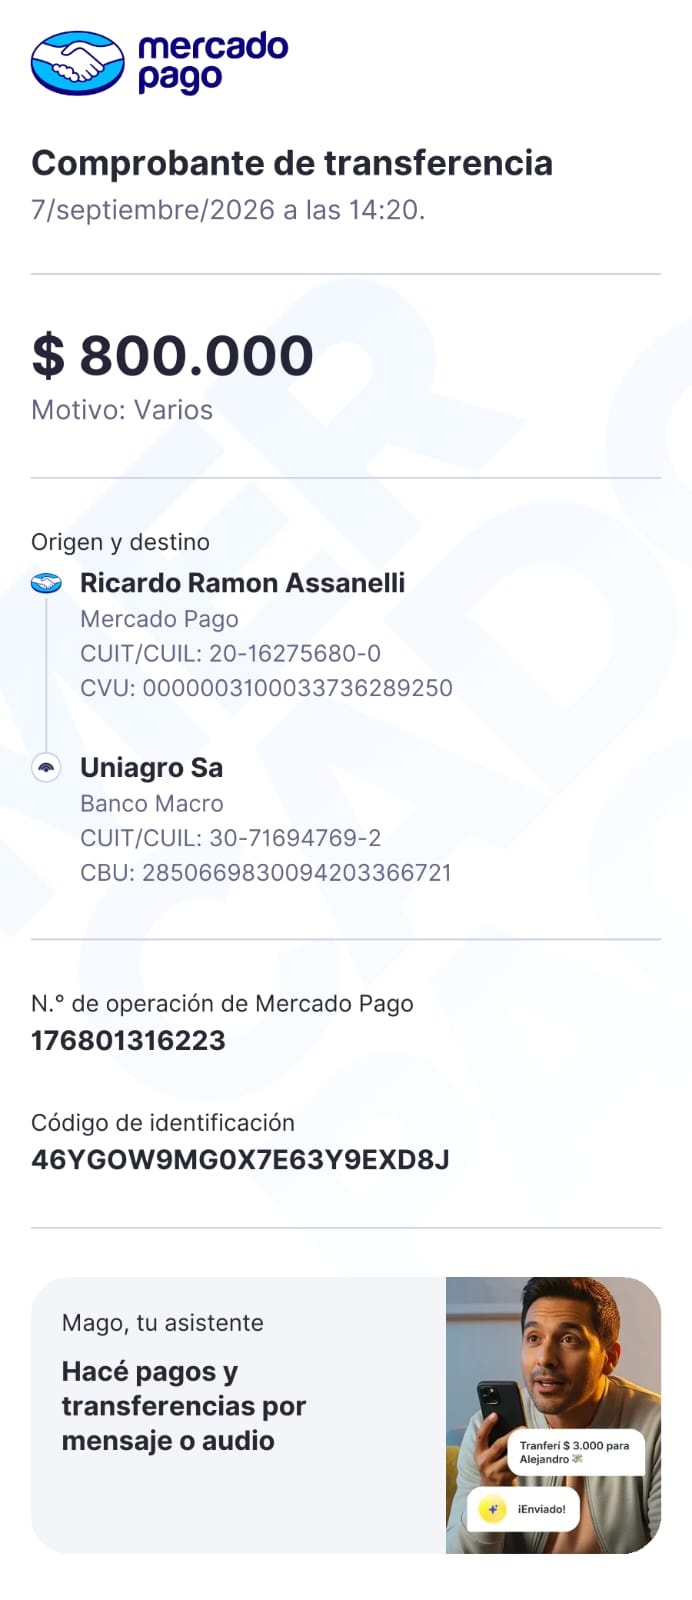Select the operation number 176801316223

128,1041
